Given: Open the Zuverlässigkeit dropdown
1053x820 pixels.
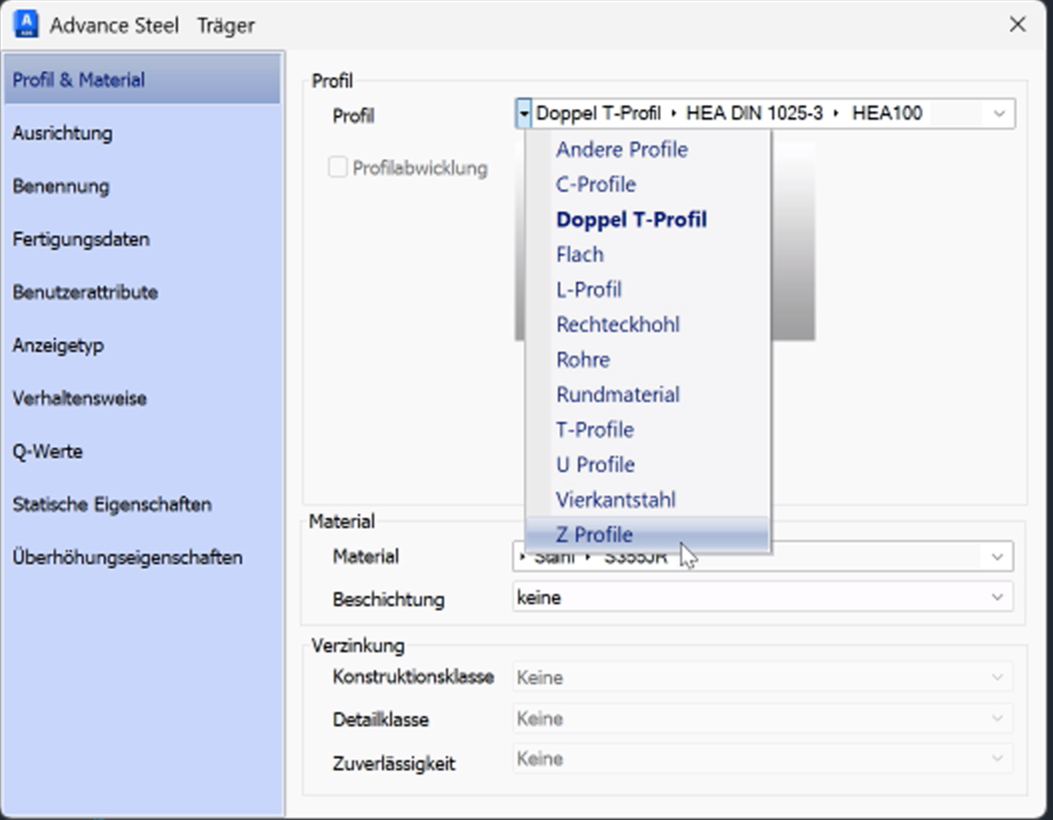Looking at the screenshot, I should tap(762, 759).
